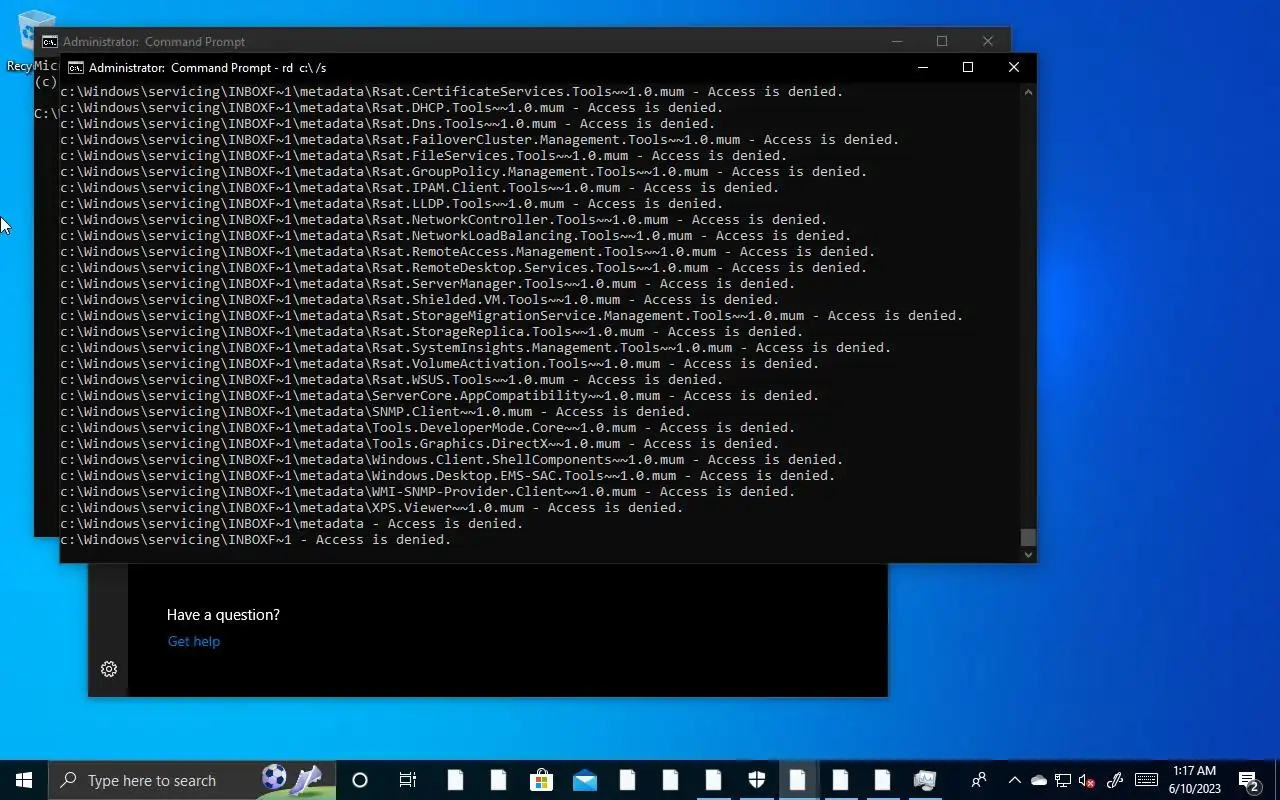Image resolution: width=1280 pixels, height=800 pixels.
Task: Click the WMI-SNMP-Provider.Client output line
Action: tap(427, 491)
